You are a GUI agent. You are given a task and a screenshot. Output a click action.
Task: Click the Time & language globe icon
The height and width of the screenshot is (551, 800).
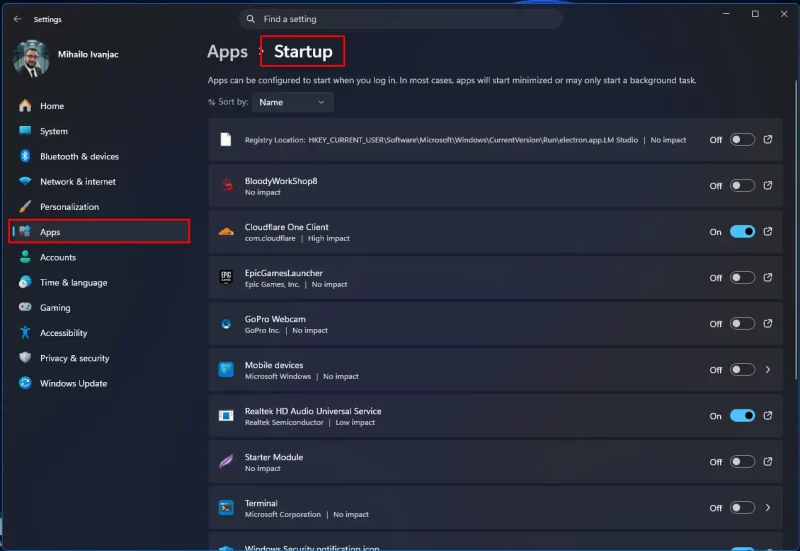coord(25,282)
